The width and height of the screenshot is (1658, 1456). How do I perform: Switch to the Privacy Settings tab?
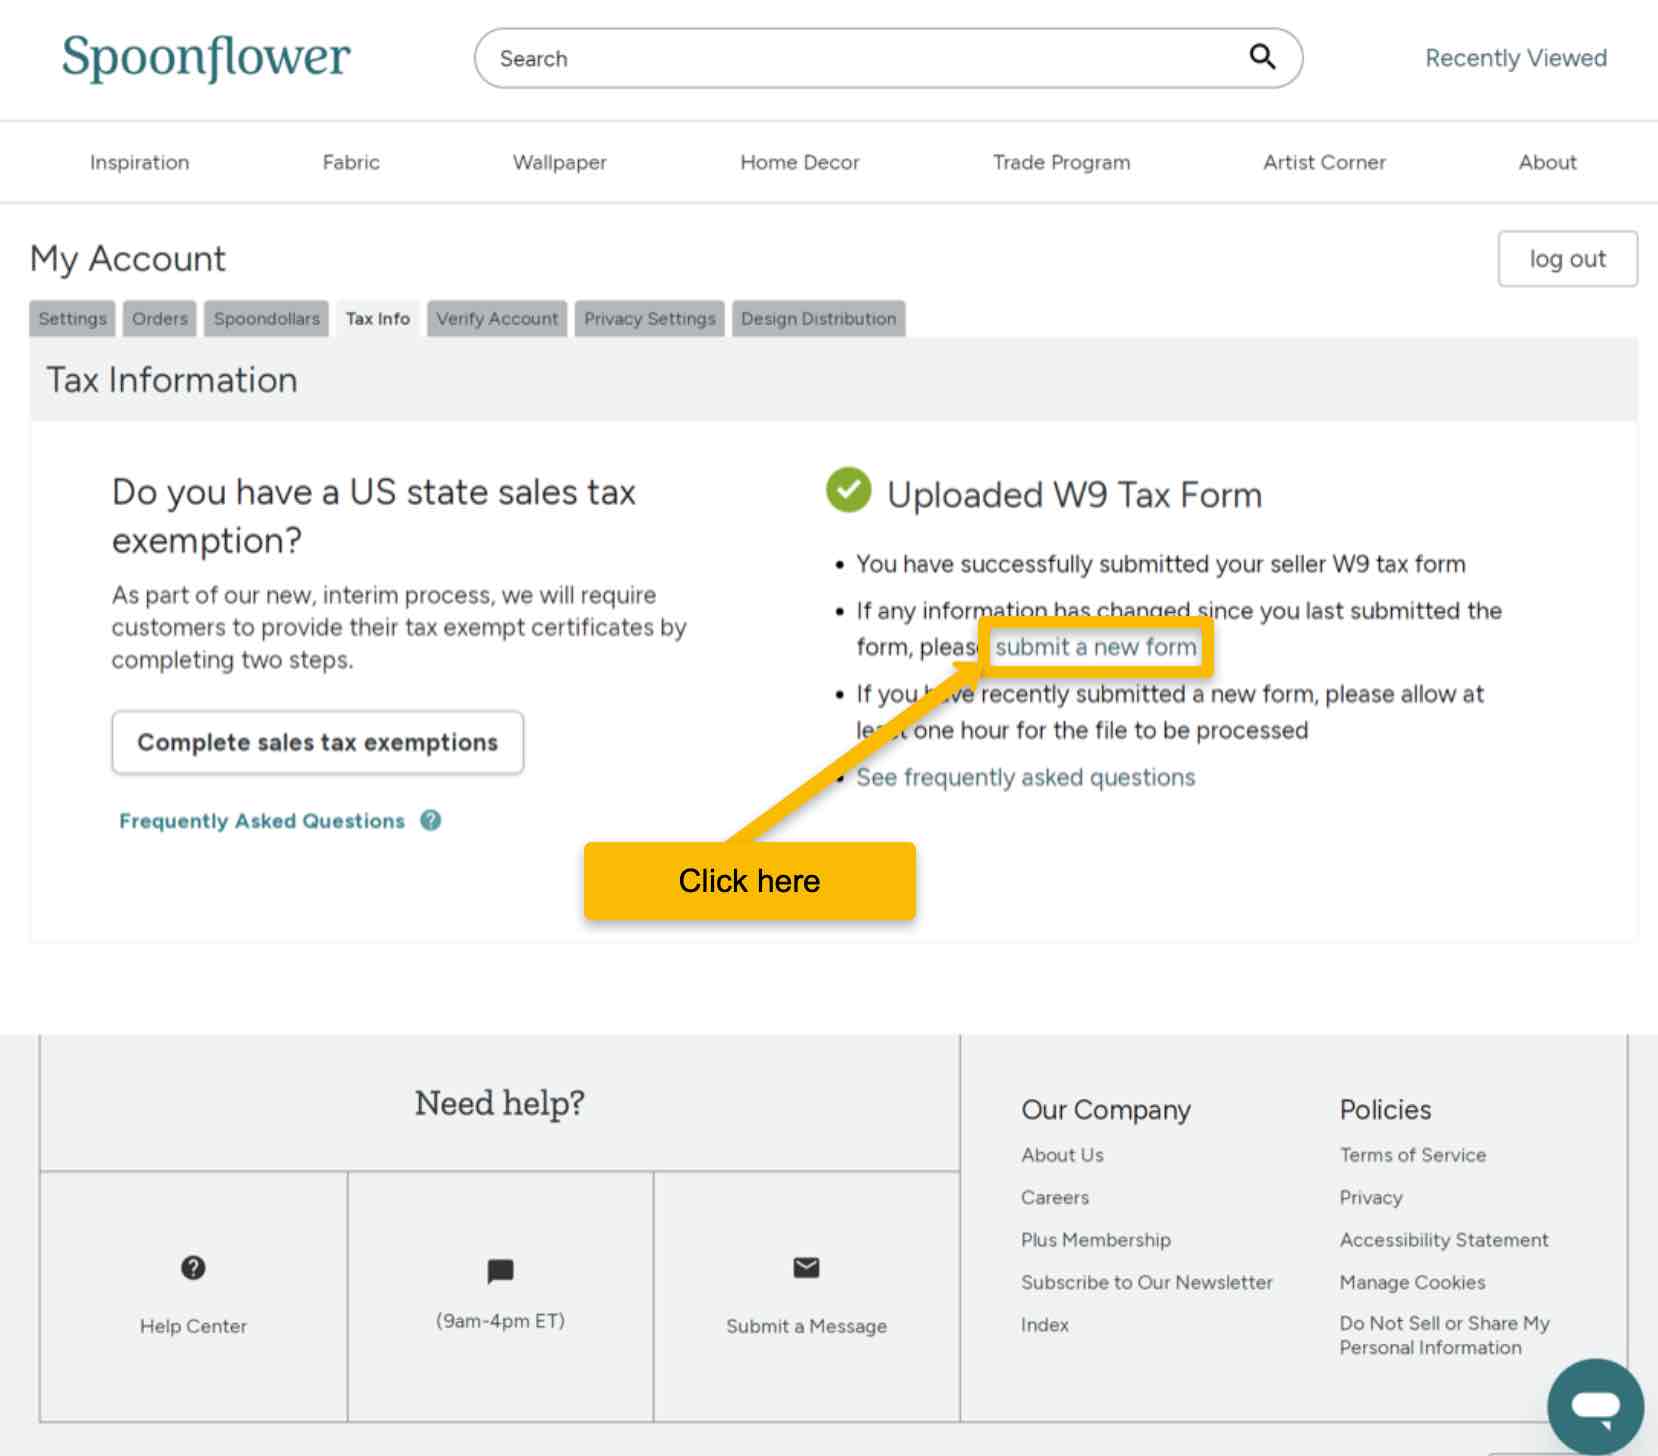(650, 318)
